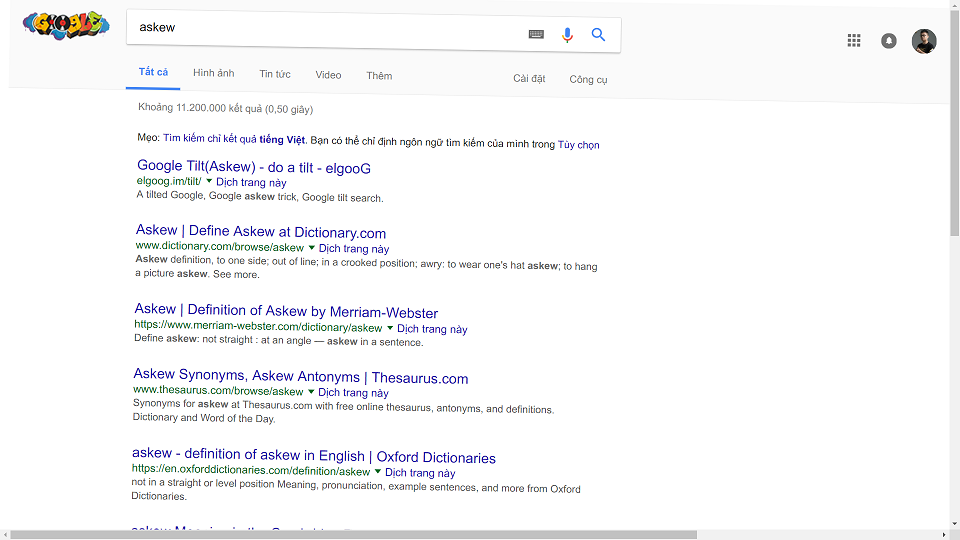Screen dimensions: 960x540
Task: Click snippet 'Define askew: not straight'
Action: click(x=279, y=340)
